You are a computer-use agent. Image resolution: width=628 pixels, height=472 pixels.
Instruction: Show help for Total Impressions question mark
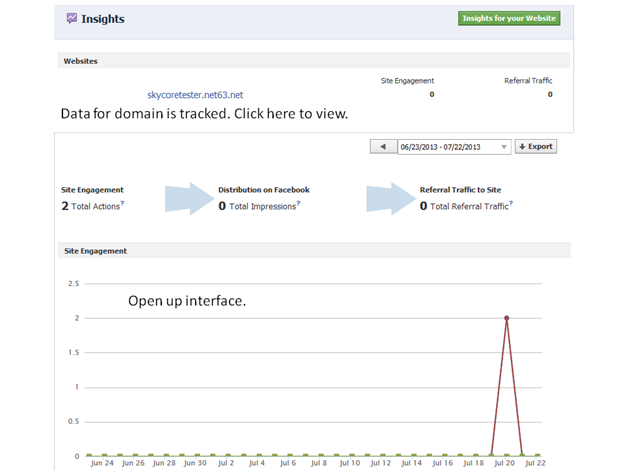point(298,203)
